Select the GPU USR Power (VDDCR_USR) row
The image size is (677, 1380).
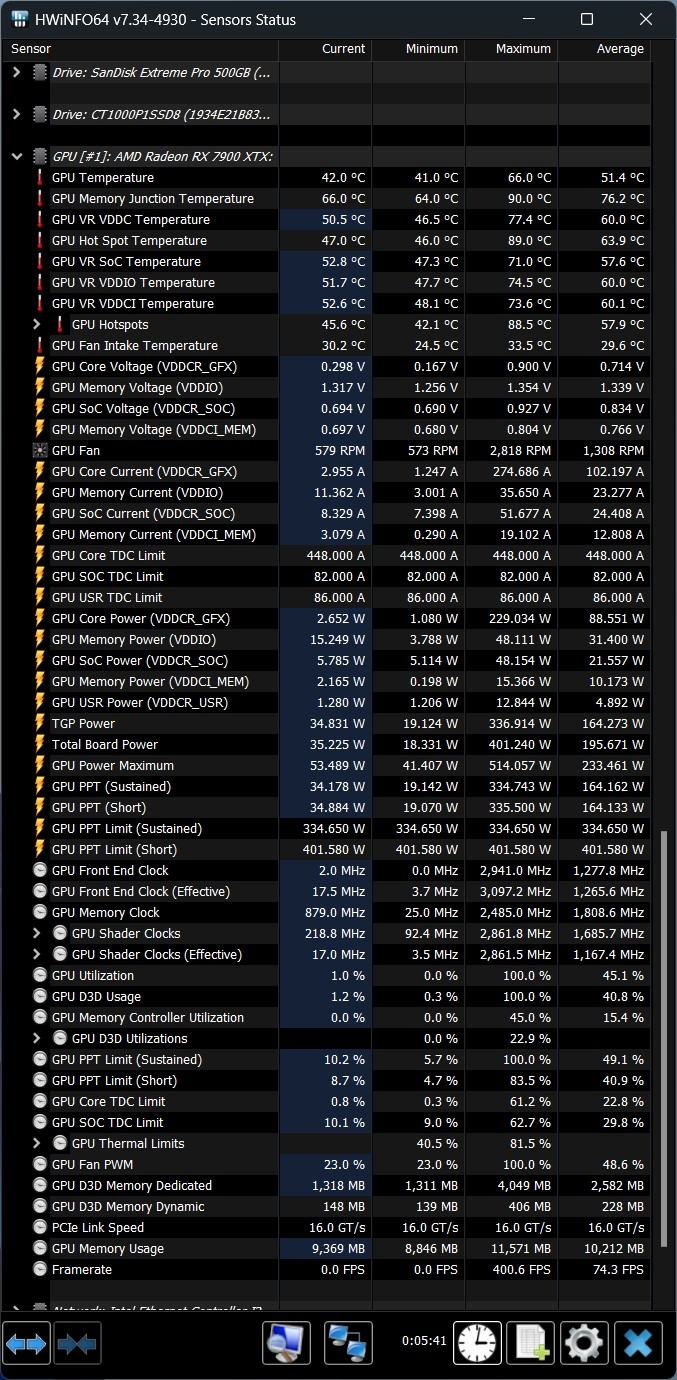[x=326, y=703]
